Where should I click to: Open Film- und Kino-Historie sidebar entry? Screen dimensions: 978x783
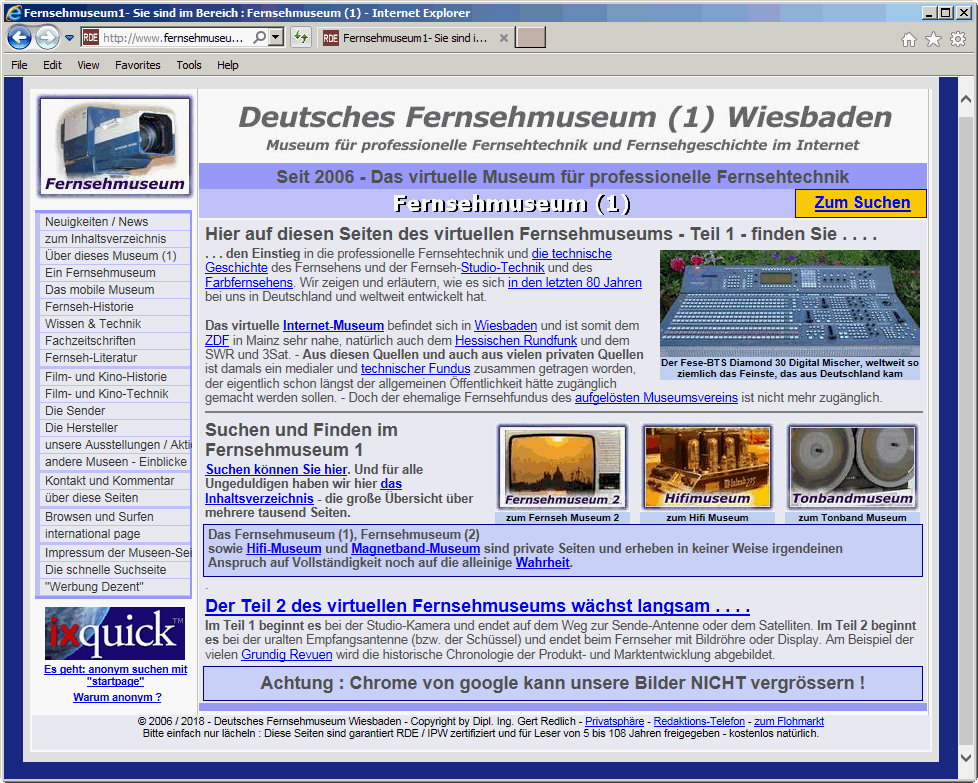point(115,377)
